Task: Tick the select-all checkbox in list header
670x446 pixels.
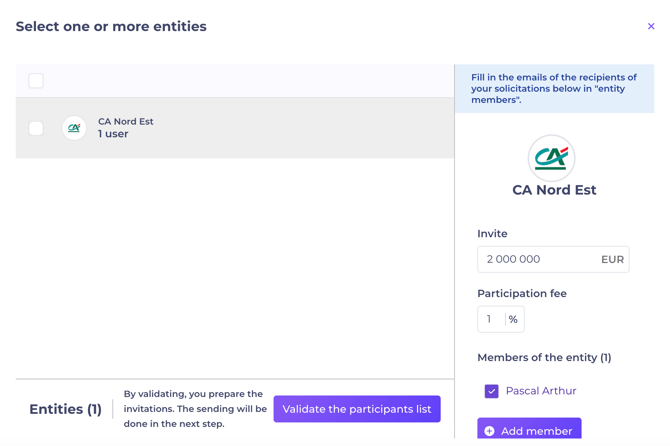Action: point(36,81)
